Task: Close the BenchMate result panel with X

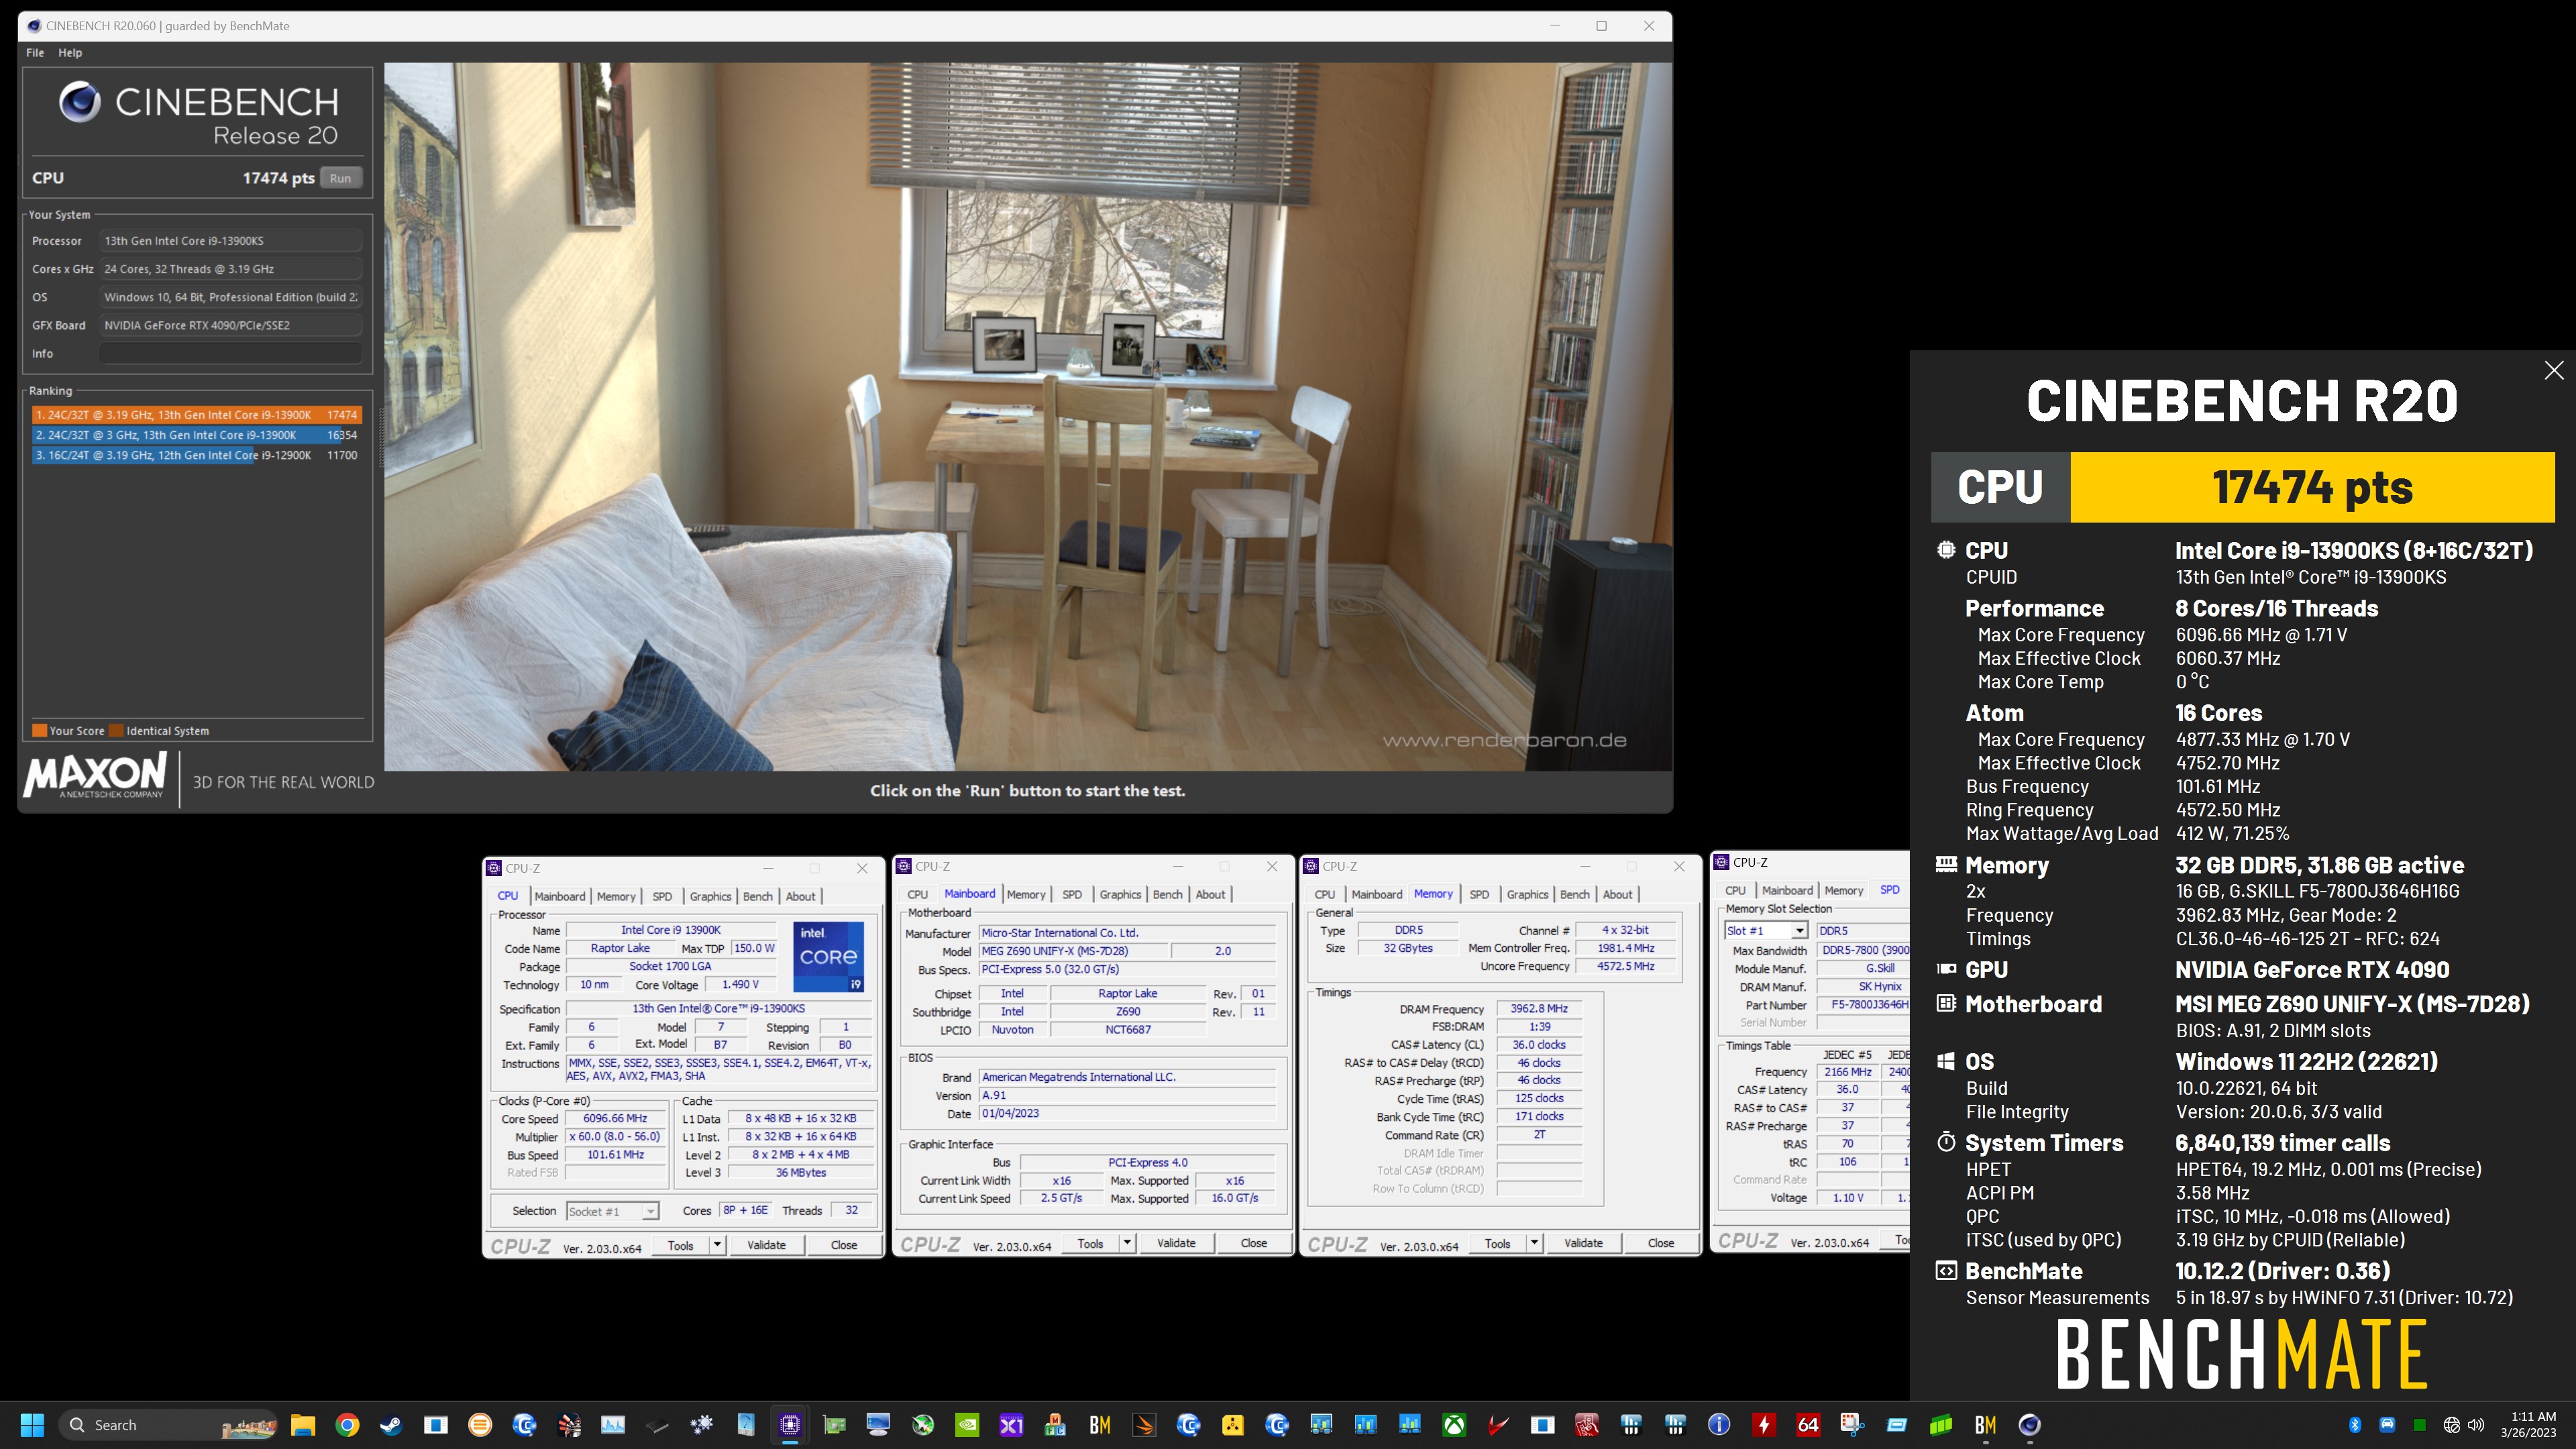Action: pos(2554,370)
